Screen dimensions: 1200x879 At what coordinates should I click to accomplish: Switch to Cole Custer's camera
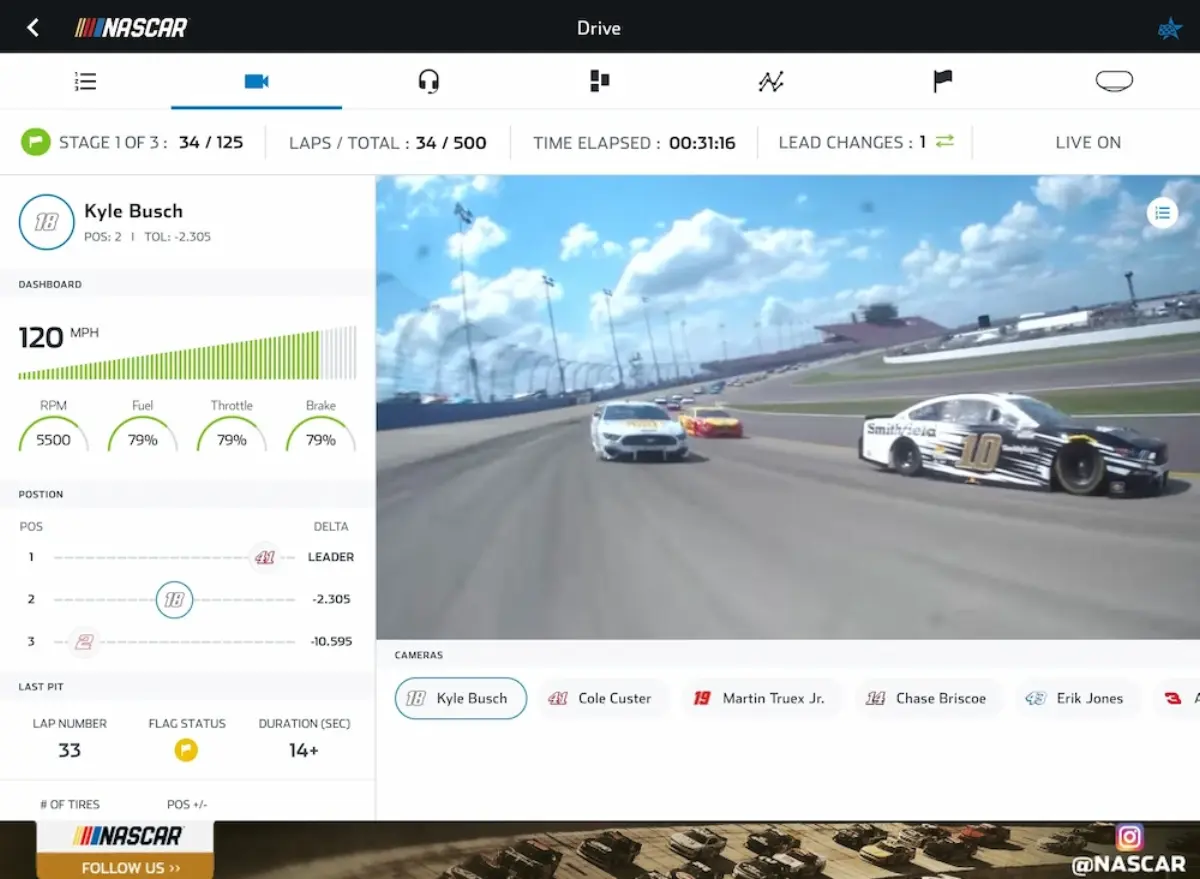604,698
